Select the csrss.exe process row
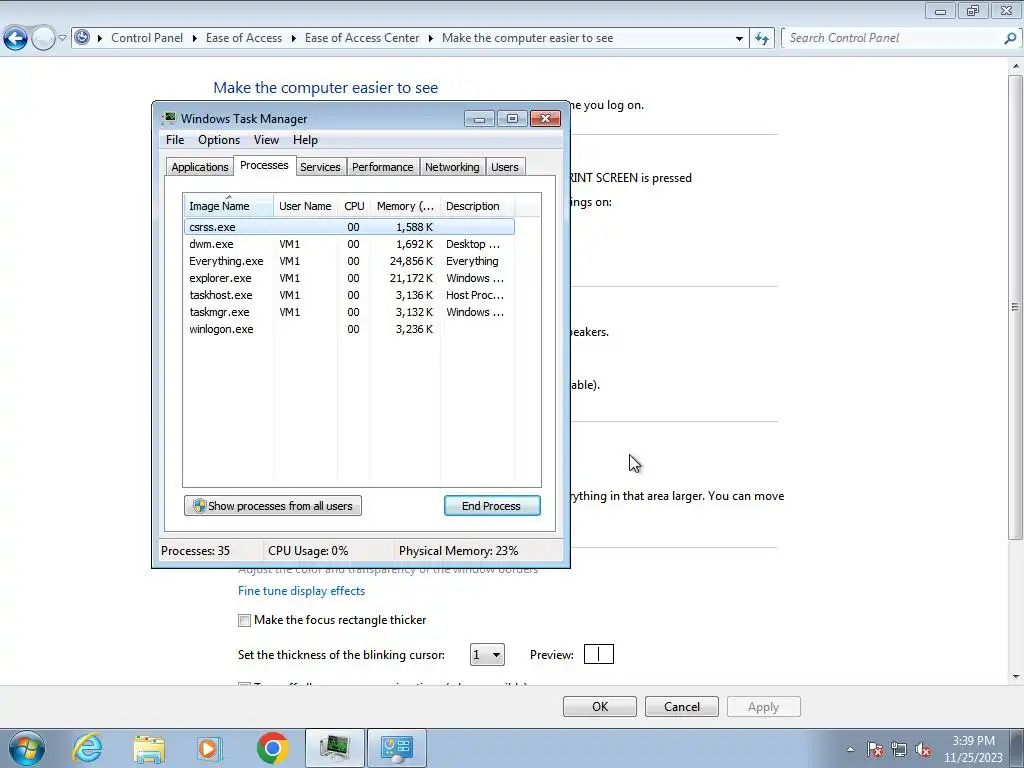This screenshot has height=768, width=1024. (349, 227)
